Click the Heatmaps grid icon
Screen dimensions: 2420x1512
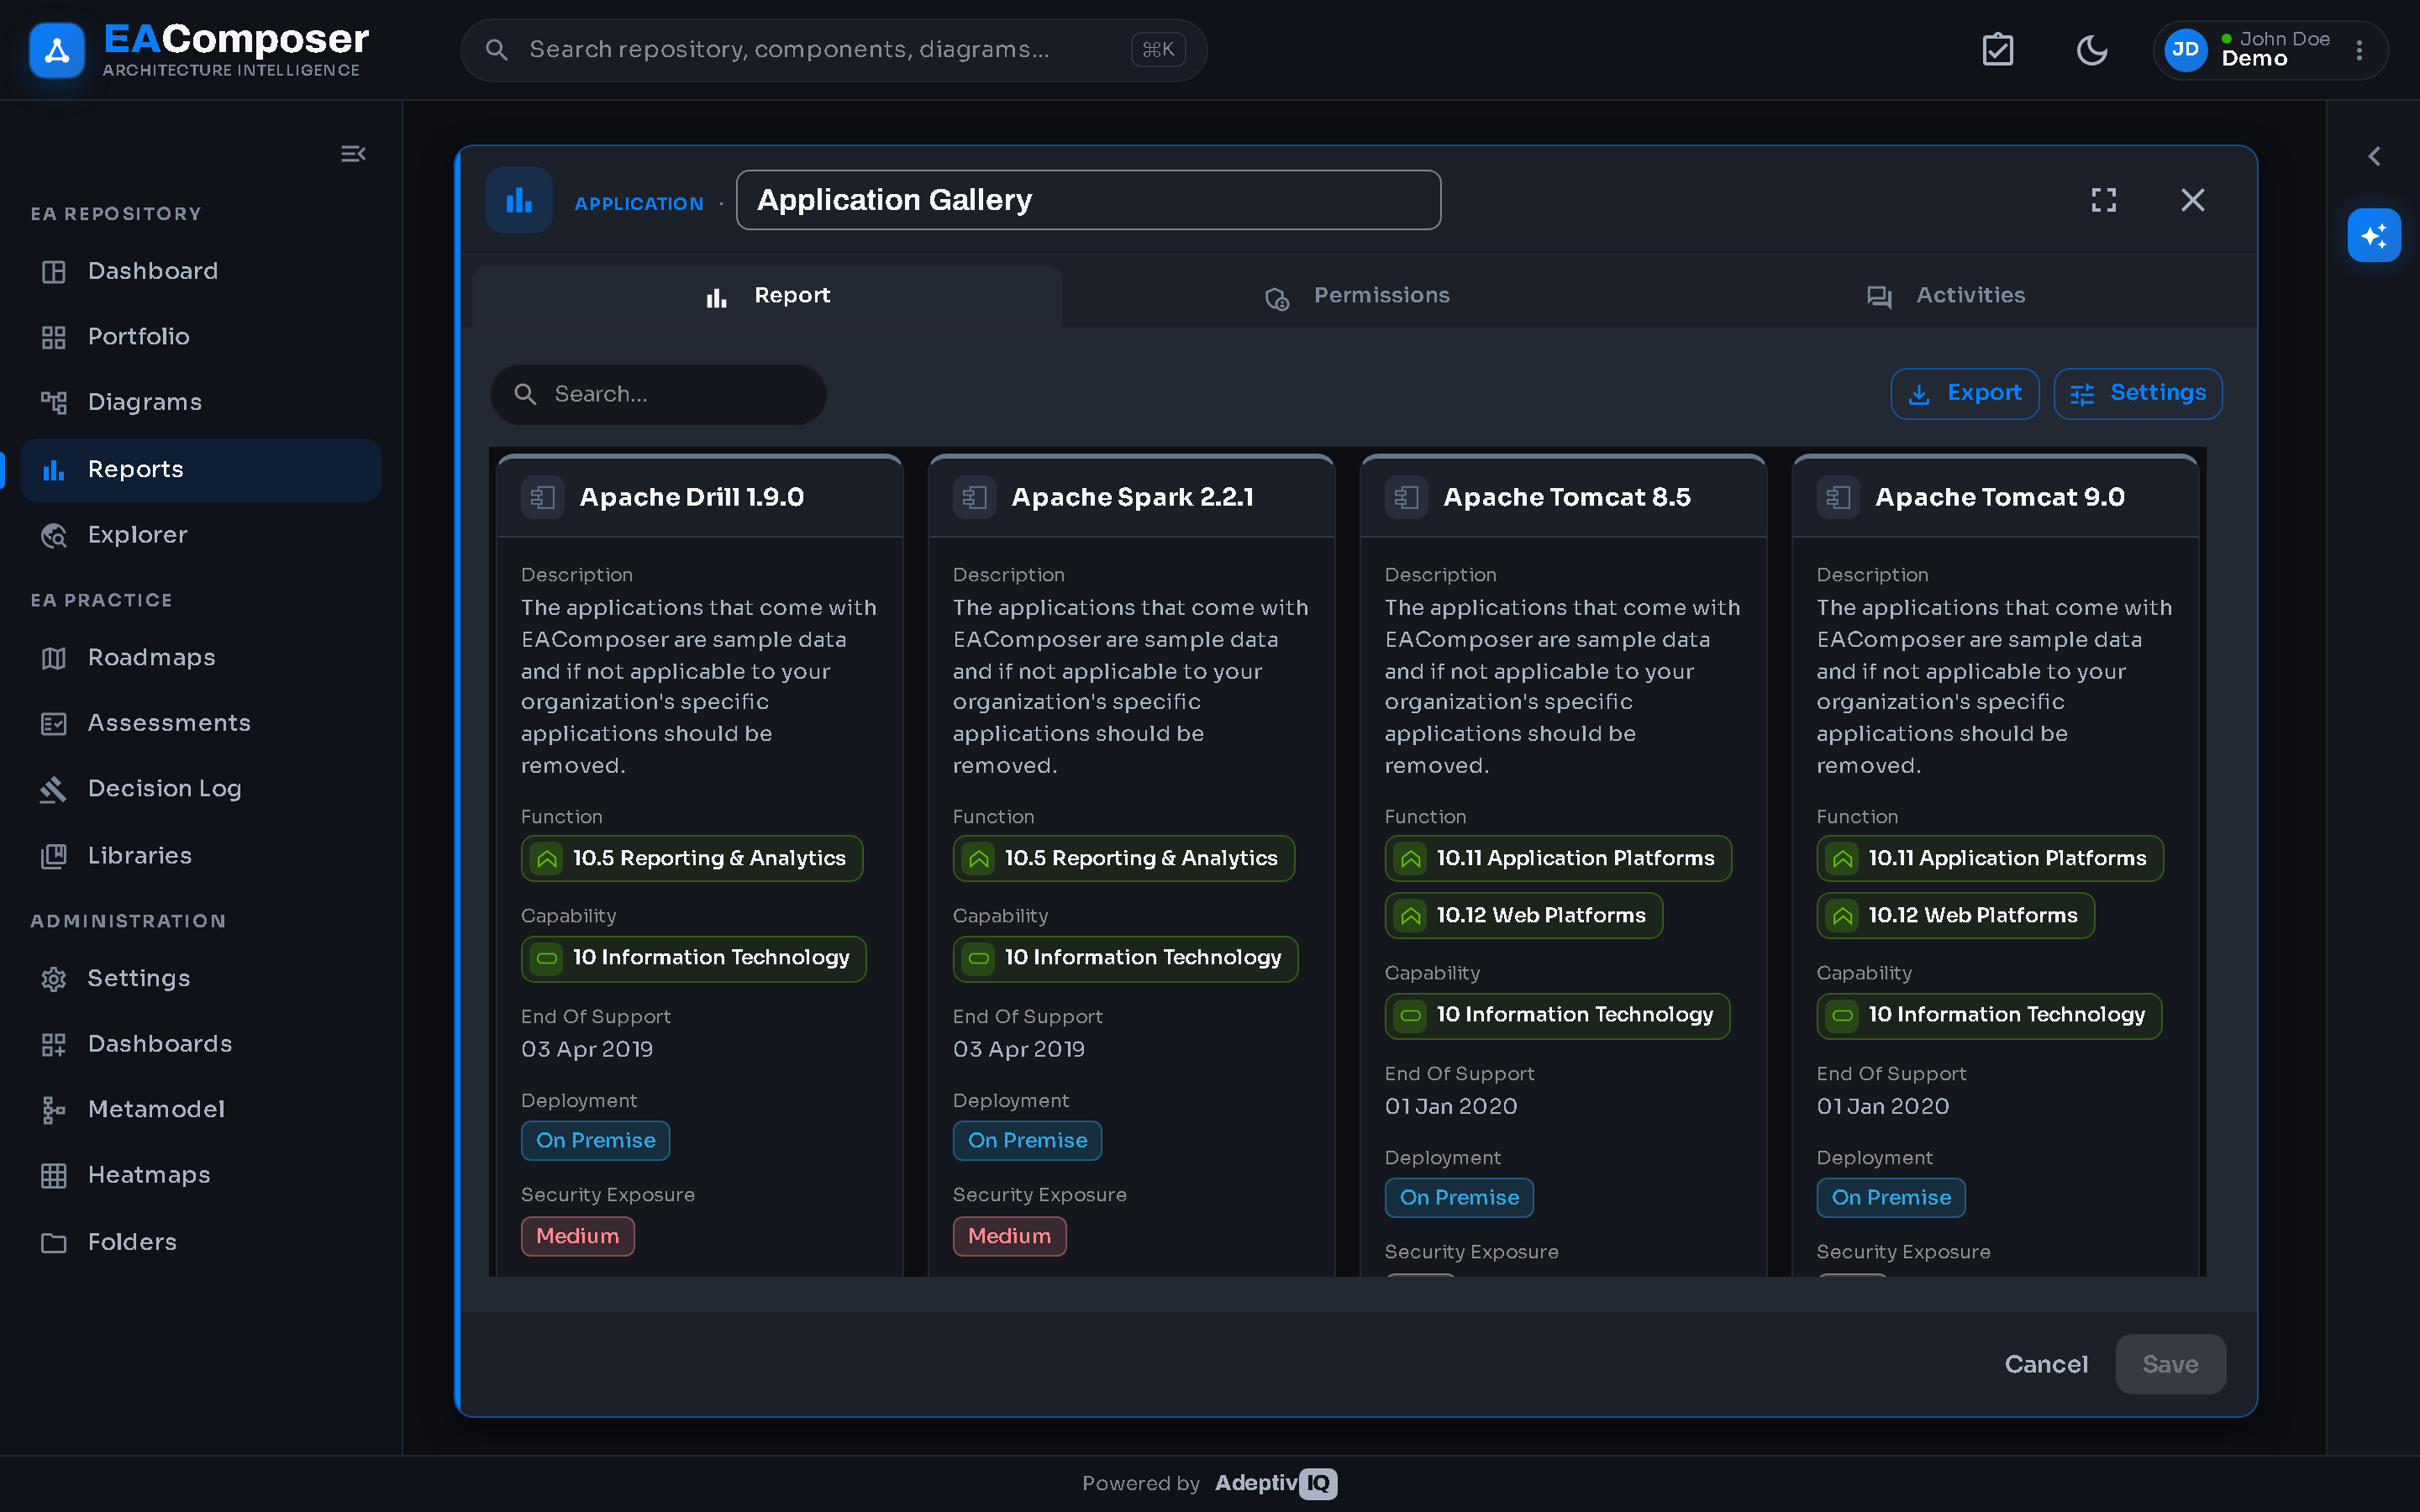[x=54, y=1176]
